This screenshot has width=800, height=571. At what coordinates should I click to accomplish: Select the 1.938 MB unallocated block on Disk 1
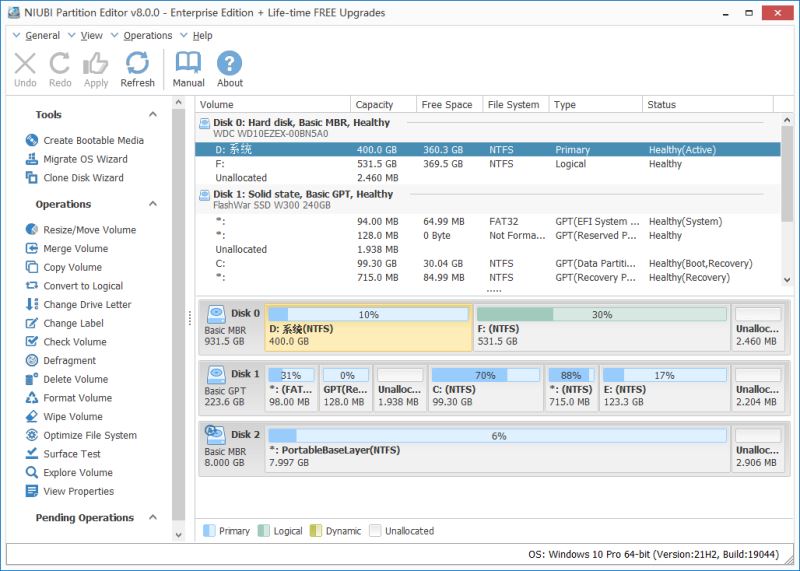pos(400,388)
